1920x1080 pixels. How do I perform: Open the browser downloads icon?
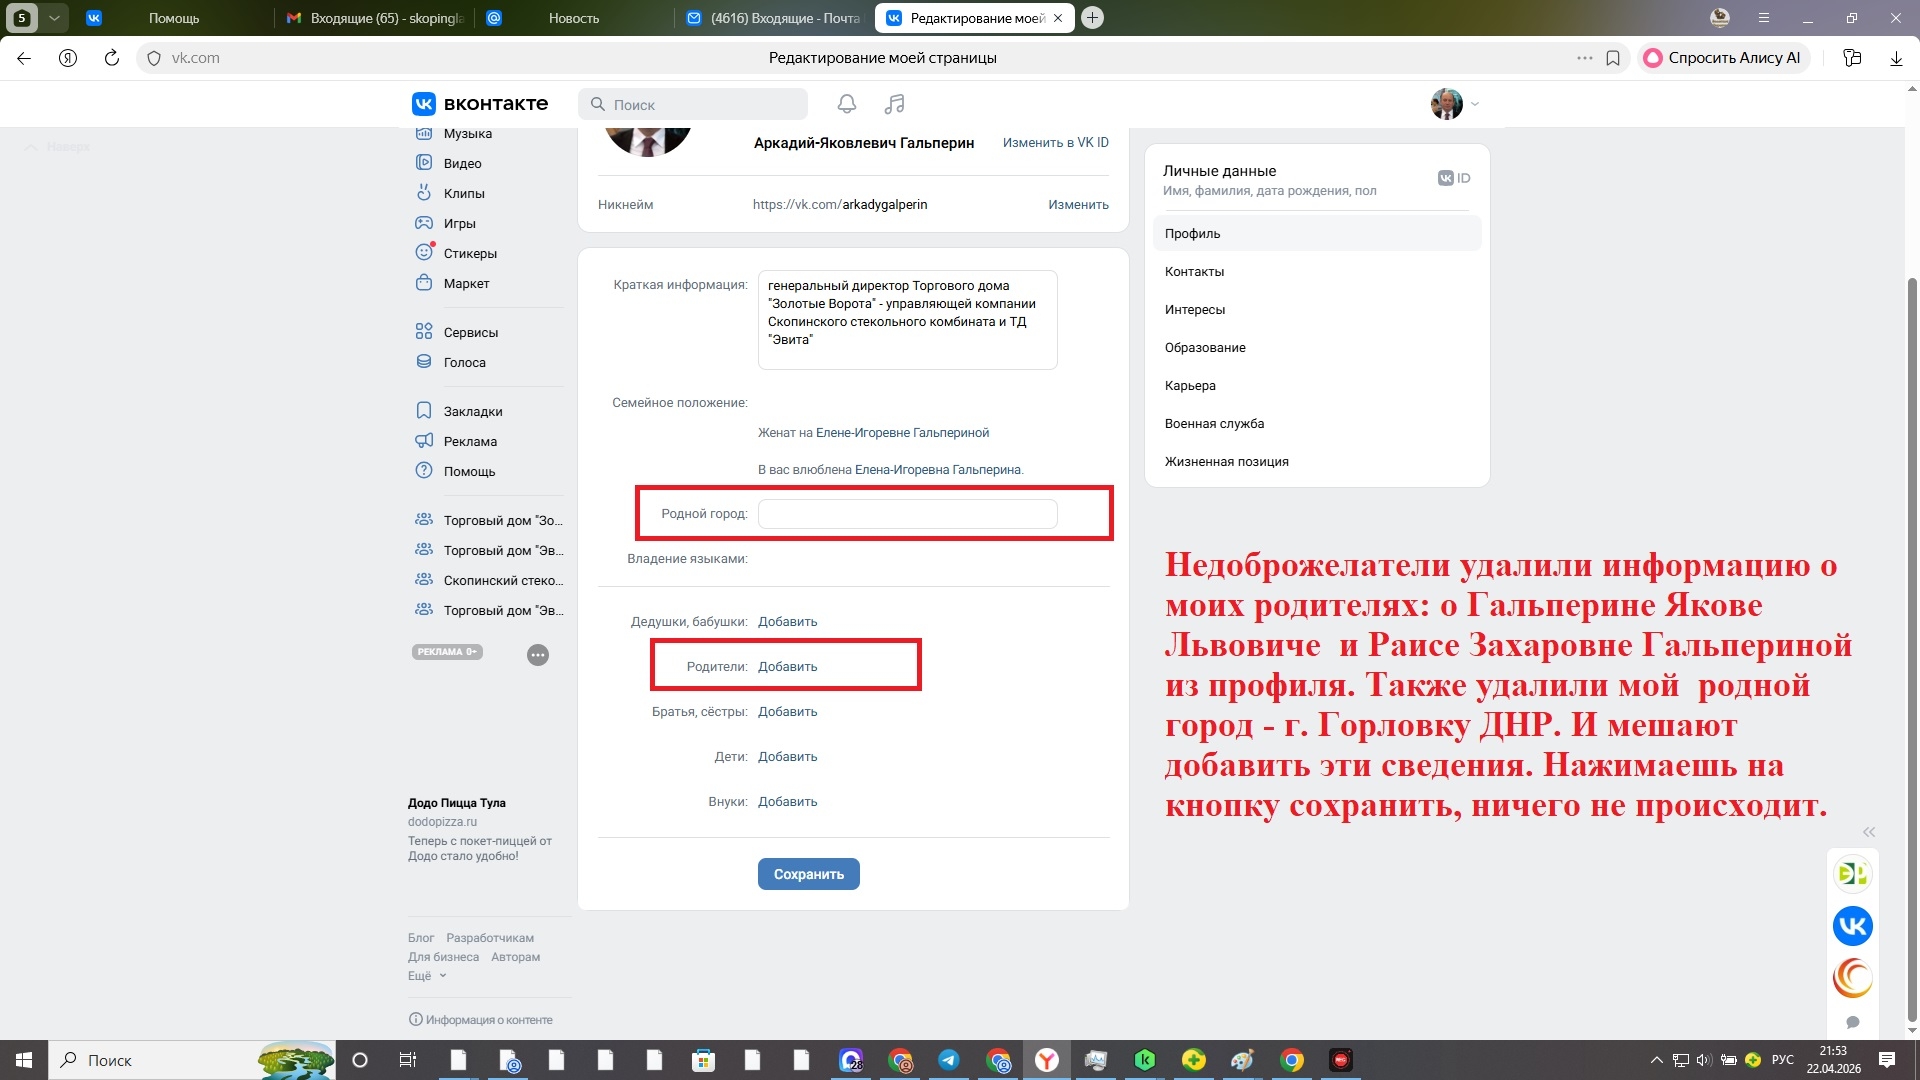[1896, 58]
